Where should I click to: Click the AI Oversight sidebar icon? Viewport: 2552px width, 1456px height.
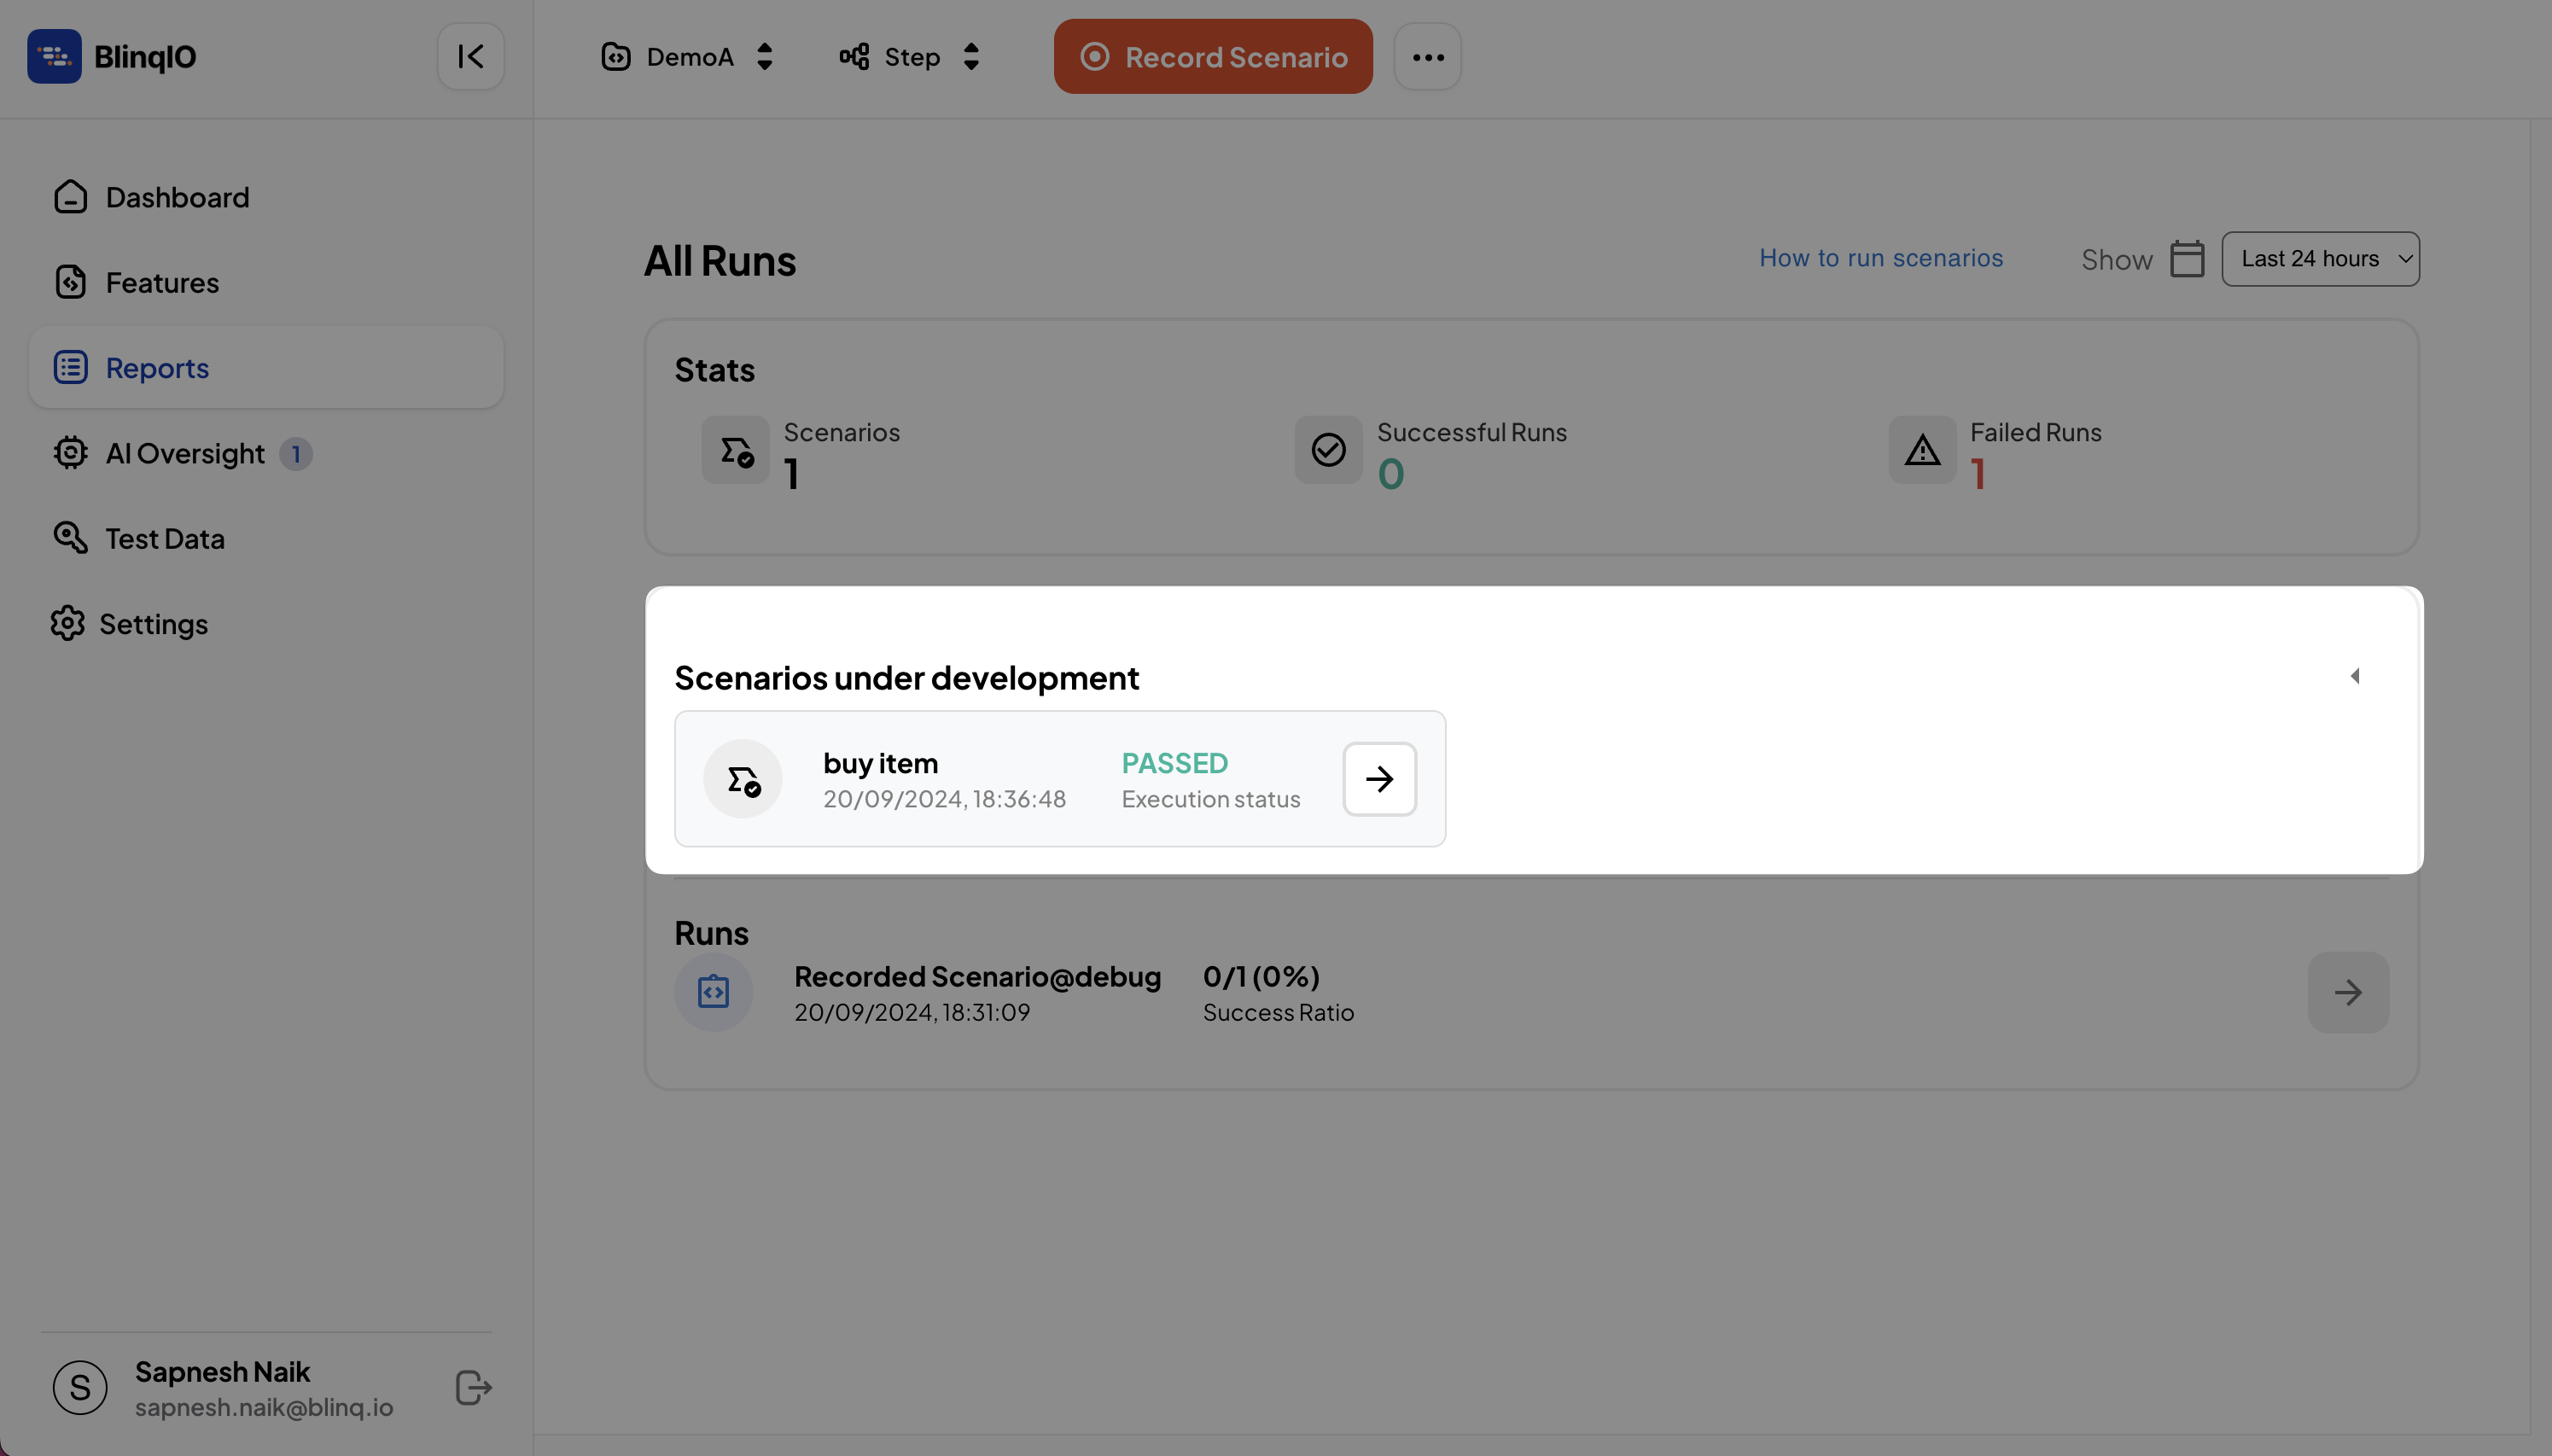pyautogui.click(x=68, y=452)
